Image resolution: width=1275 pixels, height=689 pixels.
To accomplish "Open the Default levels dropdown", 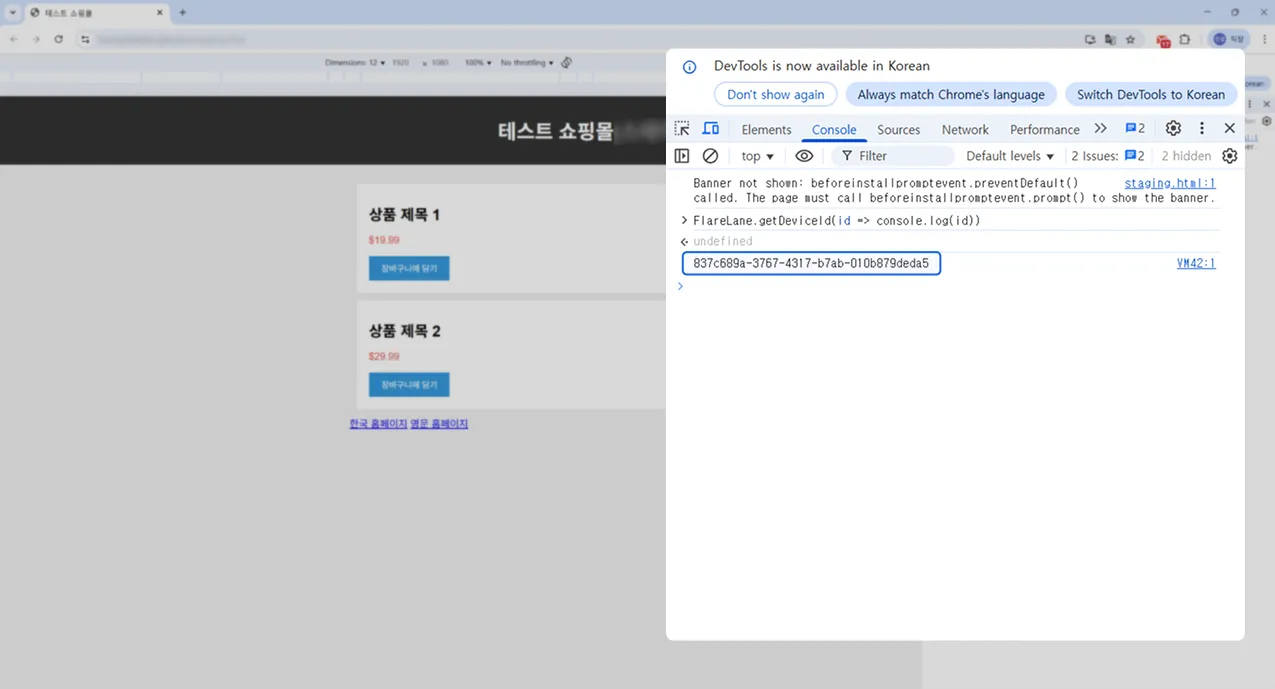I will pyautogui.click(x=1010, y=156).
